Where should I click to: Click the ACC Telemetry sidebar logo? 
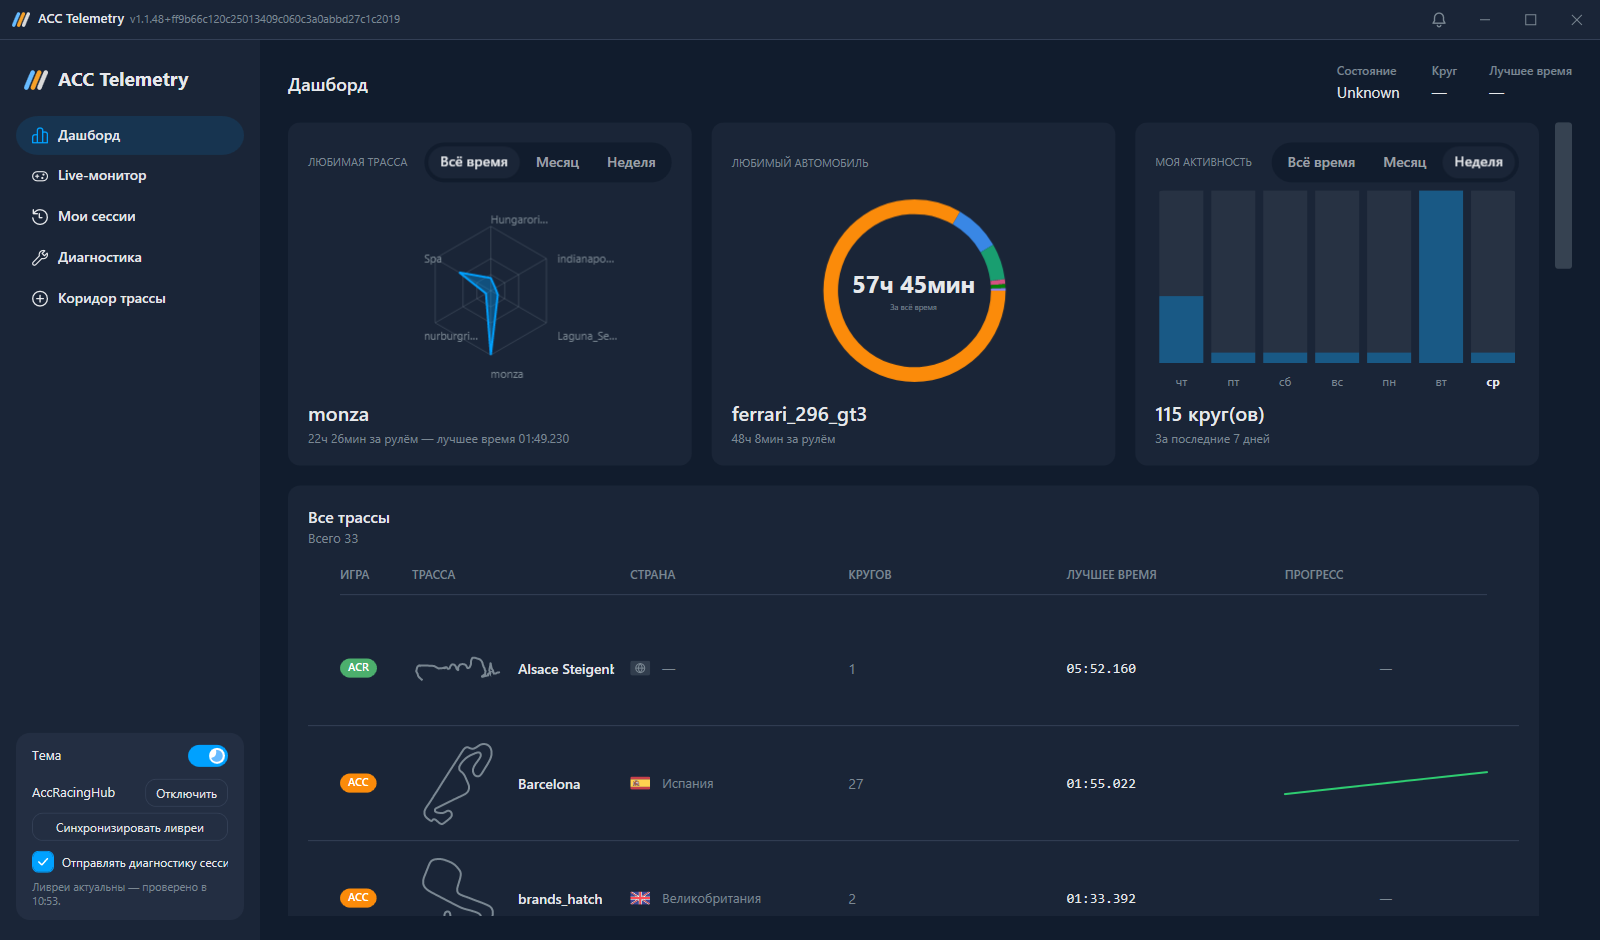point(36,80)
